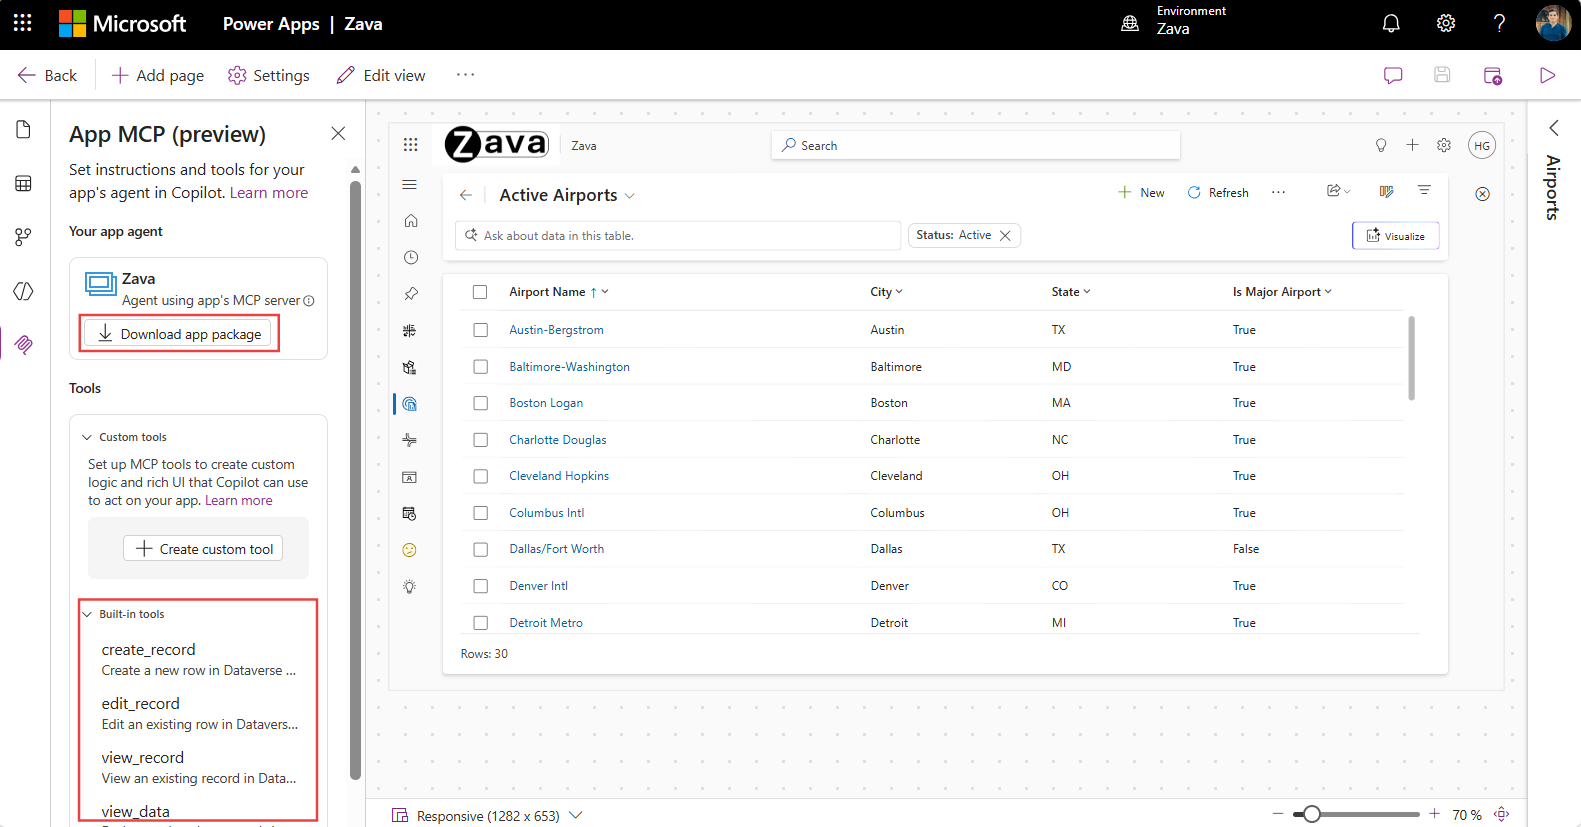Go Back from the app designer
The width and height of the screenshot is (1581, 827).
pyautogui.click(x=47, y=75)
